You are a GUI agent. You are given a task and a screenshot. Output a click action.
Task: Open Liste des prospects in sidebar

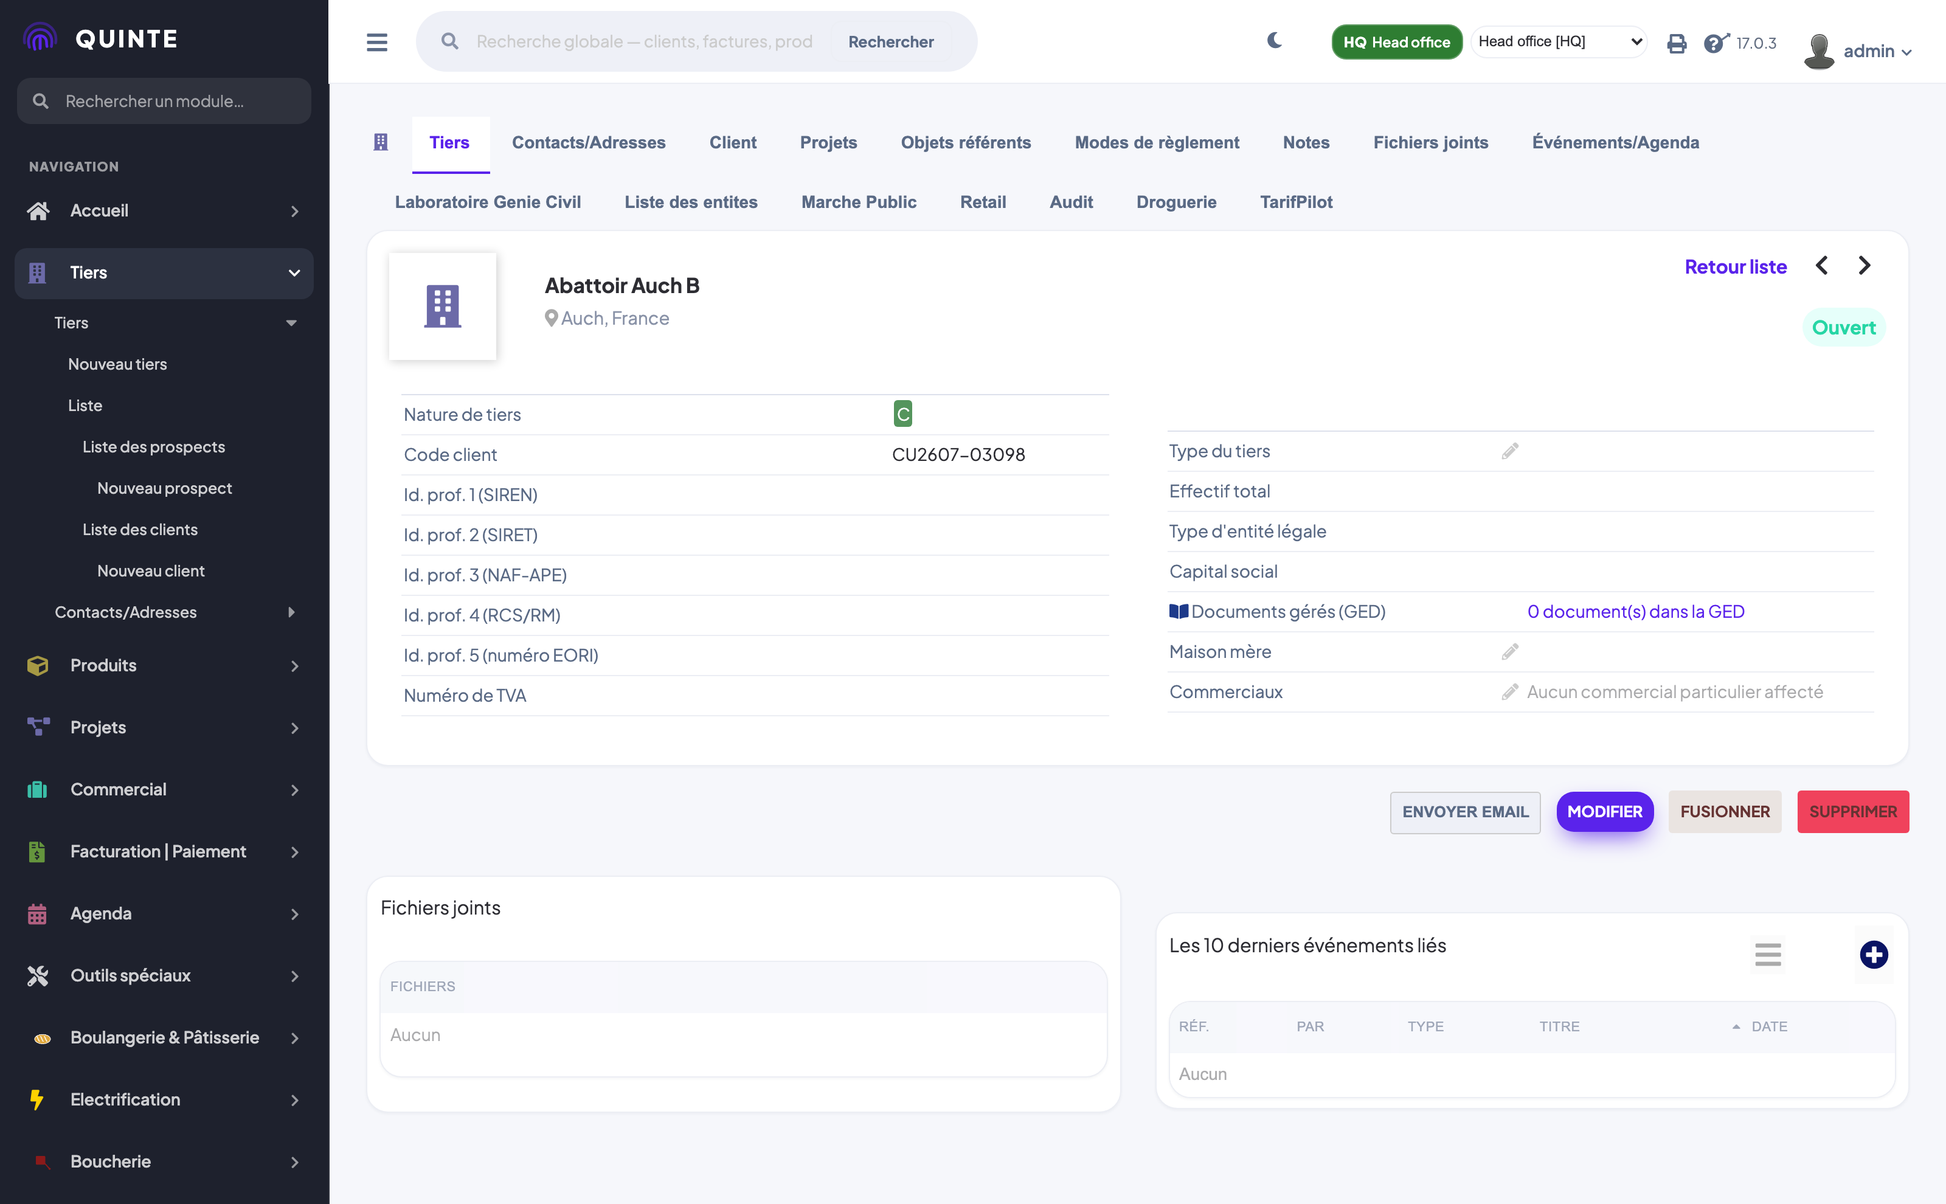click(x=153, y=447)
